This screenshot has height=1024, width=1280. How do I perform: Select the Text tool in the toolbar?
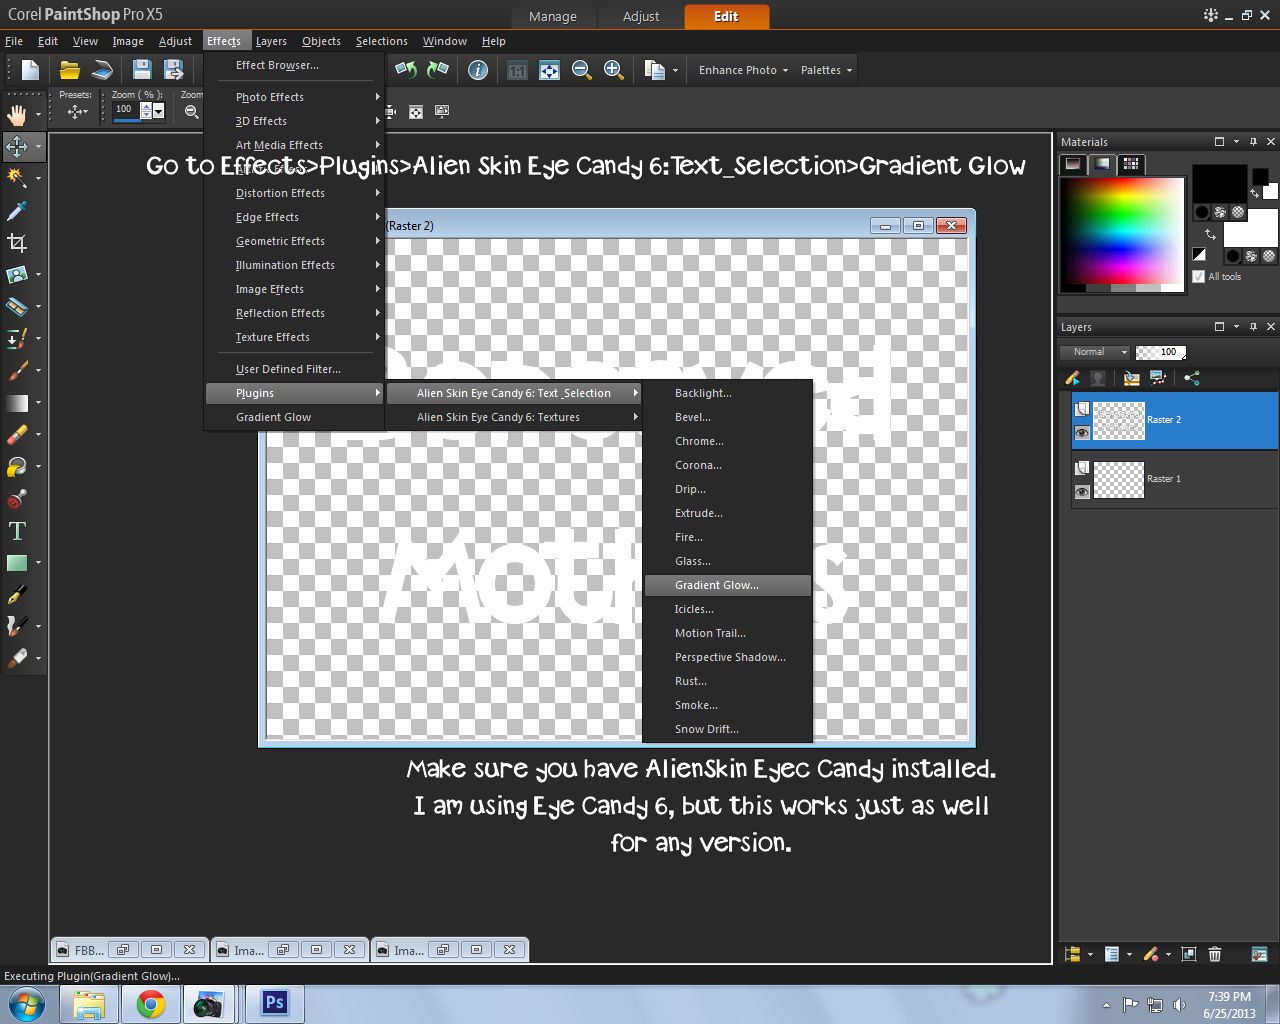click(x=17, y=531)
